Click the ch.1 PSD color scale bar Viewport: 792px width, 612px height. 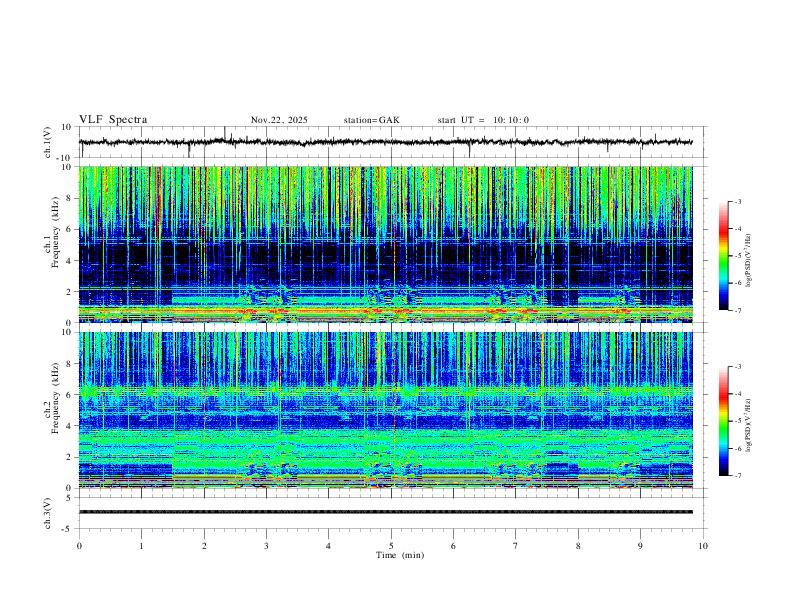pos(724,256)
